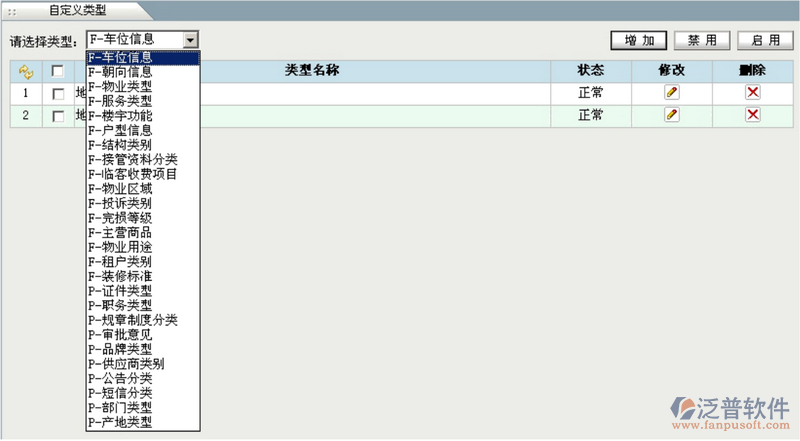
Task: Select F-完损等级 option
Action: pyautogui.click(x=143, y=218)
